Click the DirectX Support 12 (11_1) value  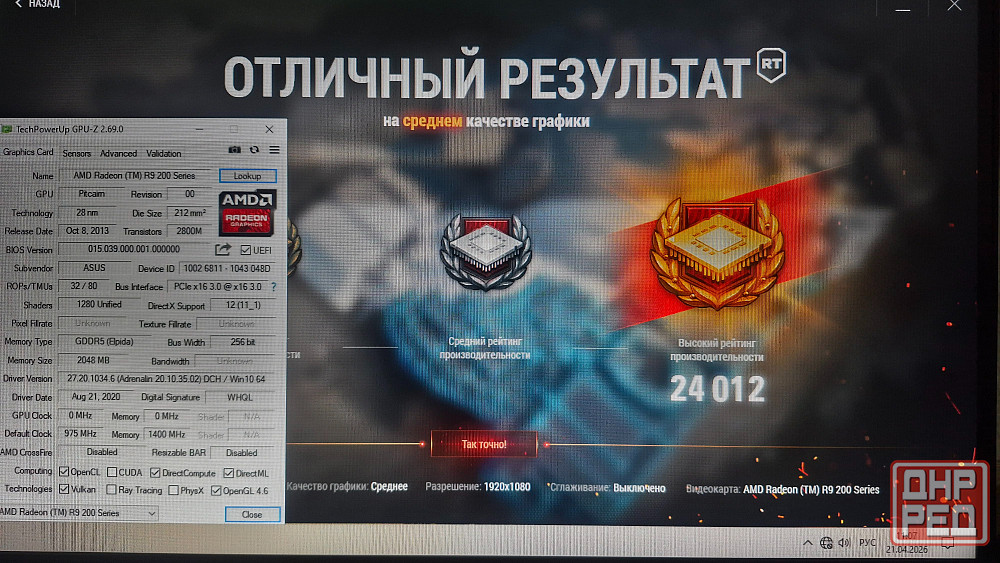[243, 305]
